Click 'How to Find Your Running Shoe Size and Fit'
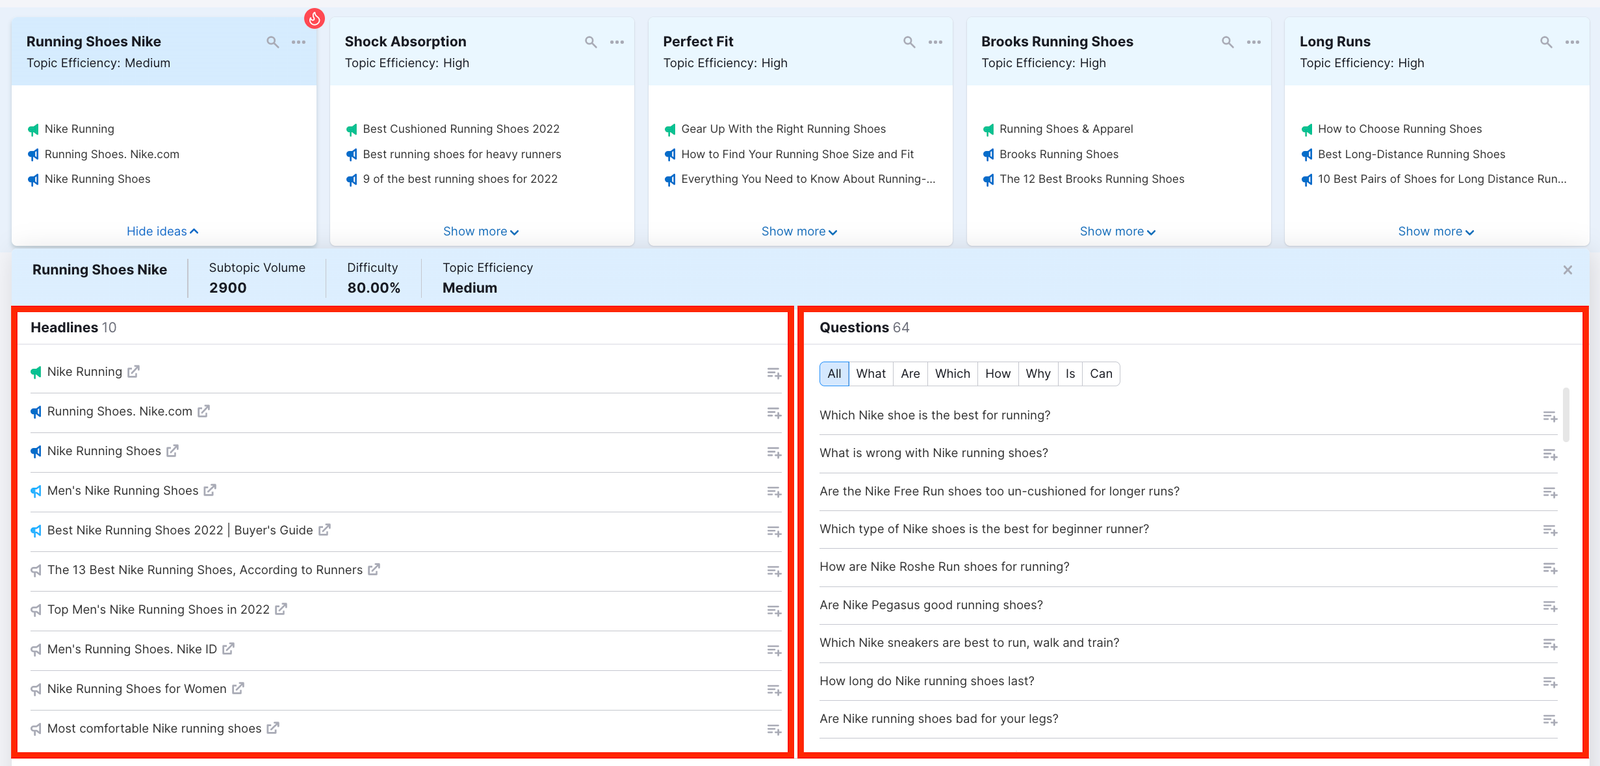 pos(797,154)
